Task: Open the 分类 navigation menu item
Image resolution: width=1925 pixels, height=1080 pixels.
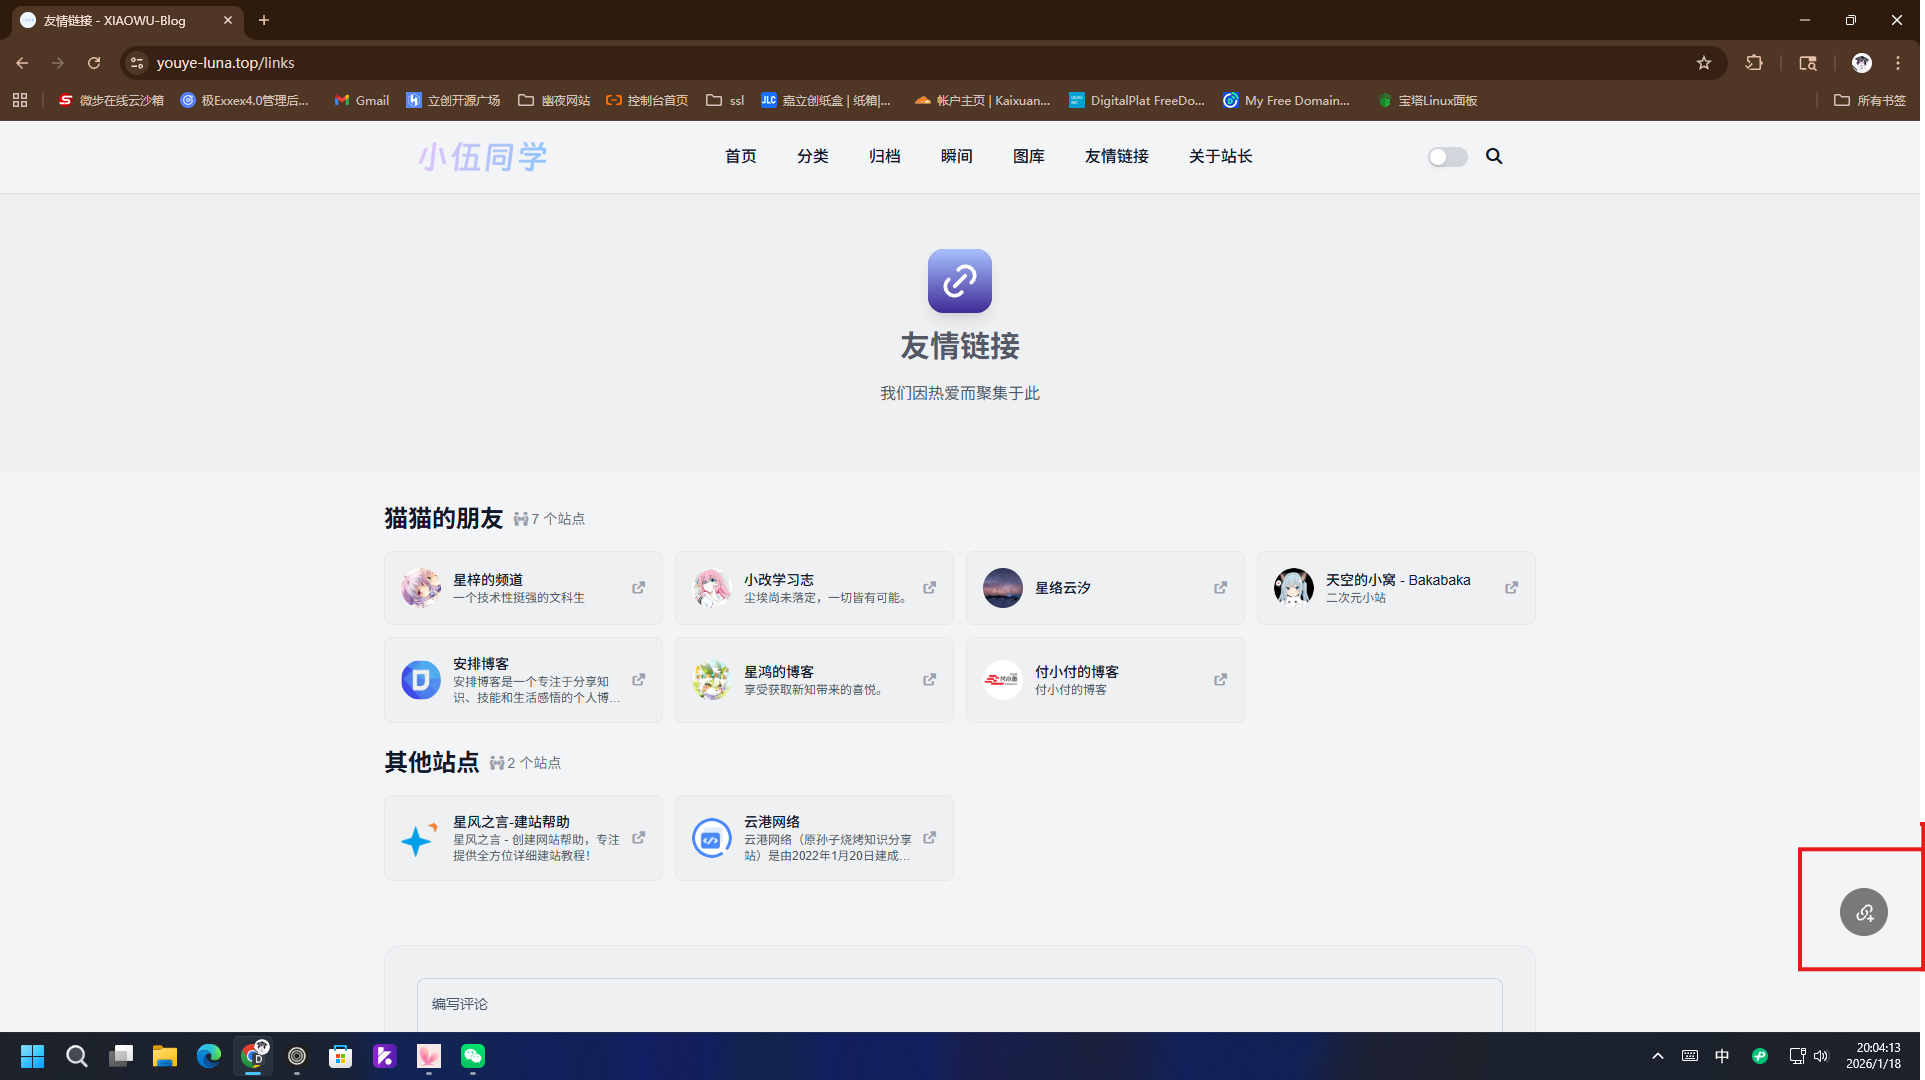Action: (x=812, y=156)
